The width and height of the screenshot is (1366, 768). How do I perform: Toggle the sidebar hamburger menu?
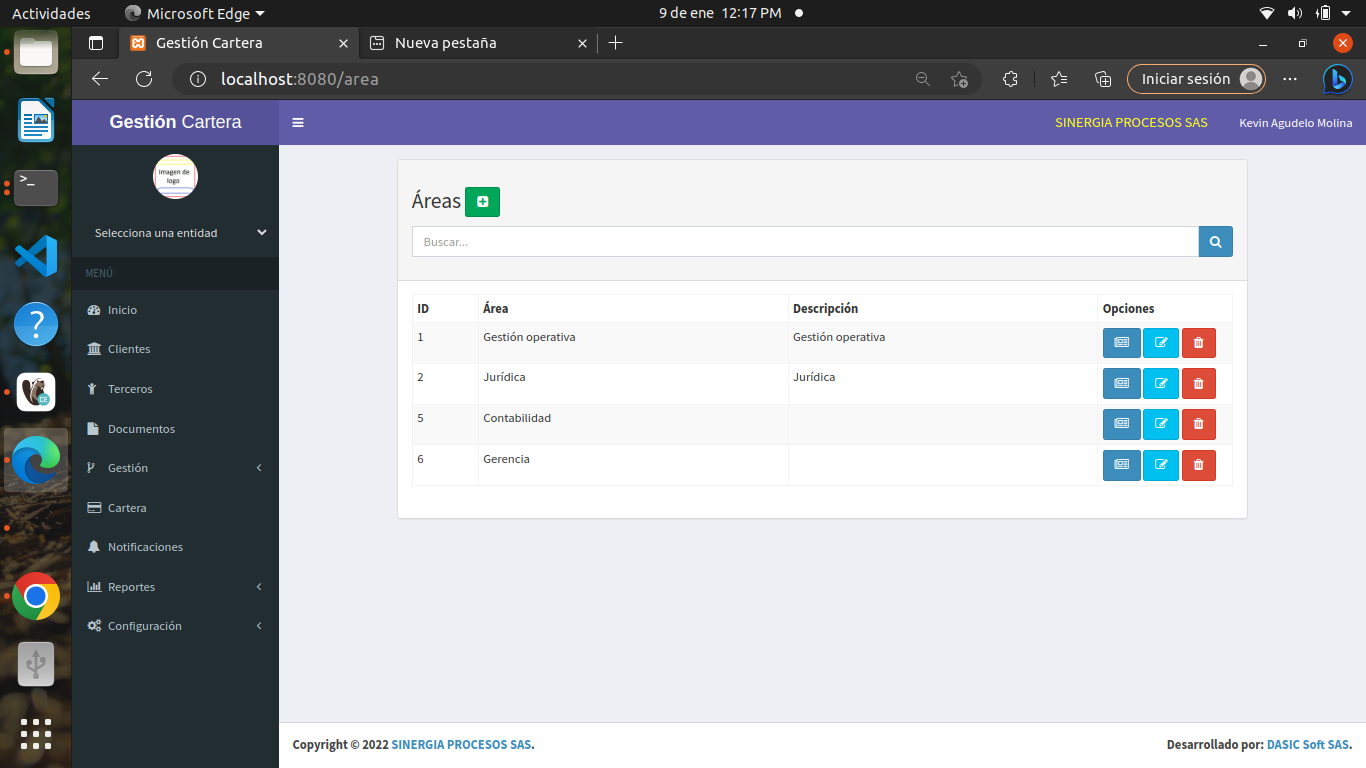coord(298,123)
